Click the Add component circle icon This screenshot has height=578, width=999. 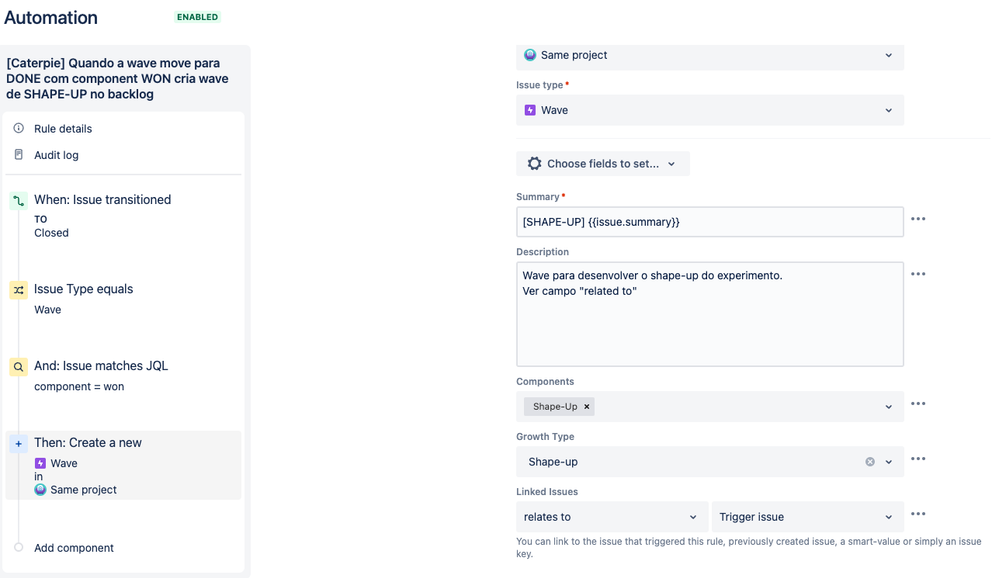point(18,547)
